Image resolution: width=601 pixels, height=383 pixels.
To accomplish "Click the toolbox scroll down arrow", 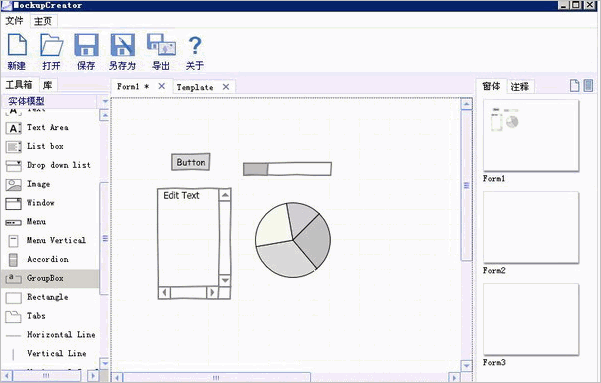I will click(105, 363).
